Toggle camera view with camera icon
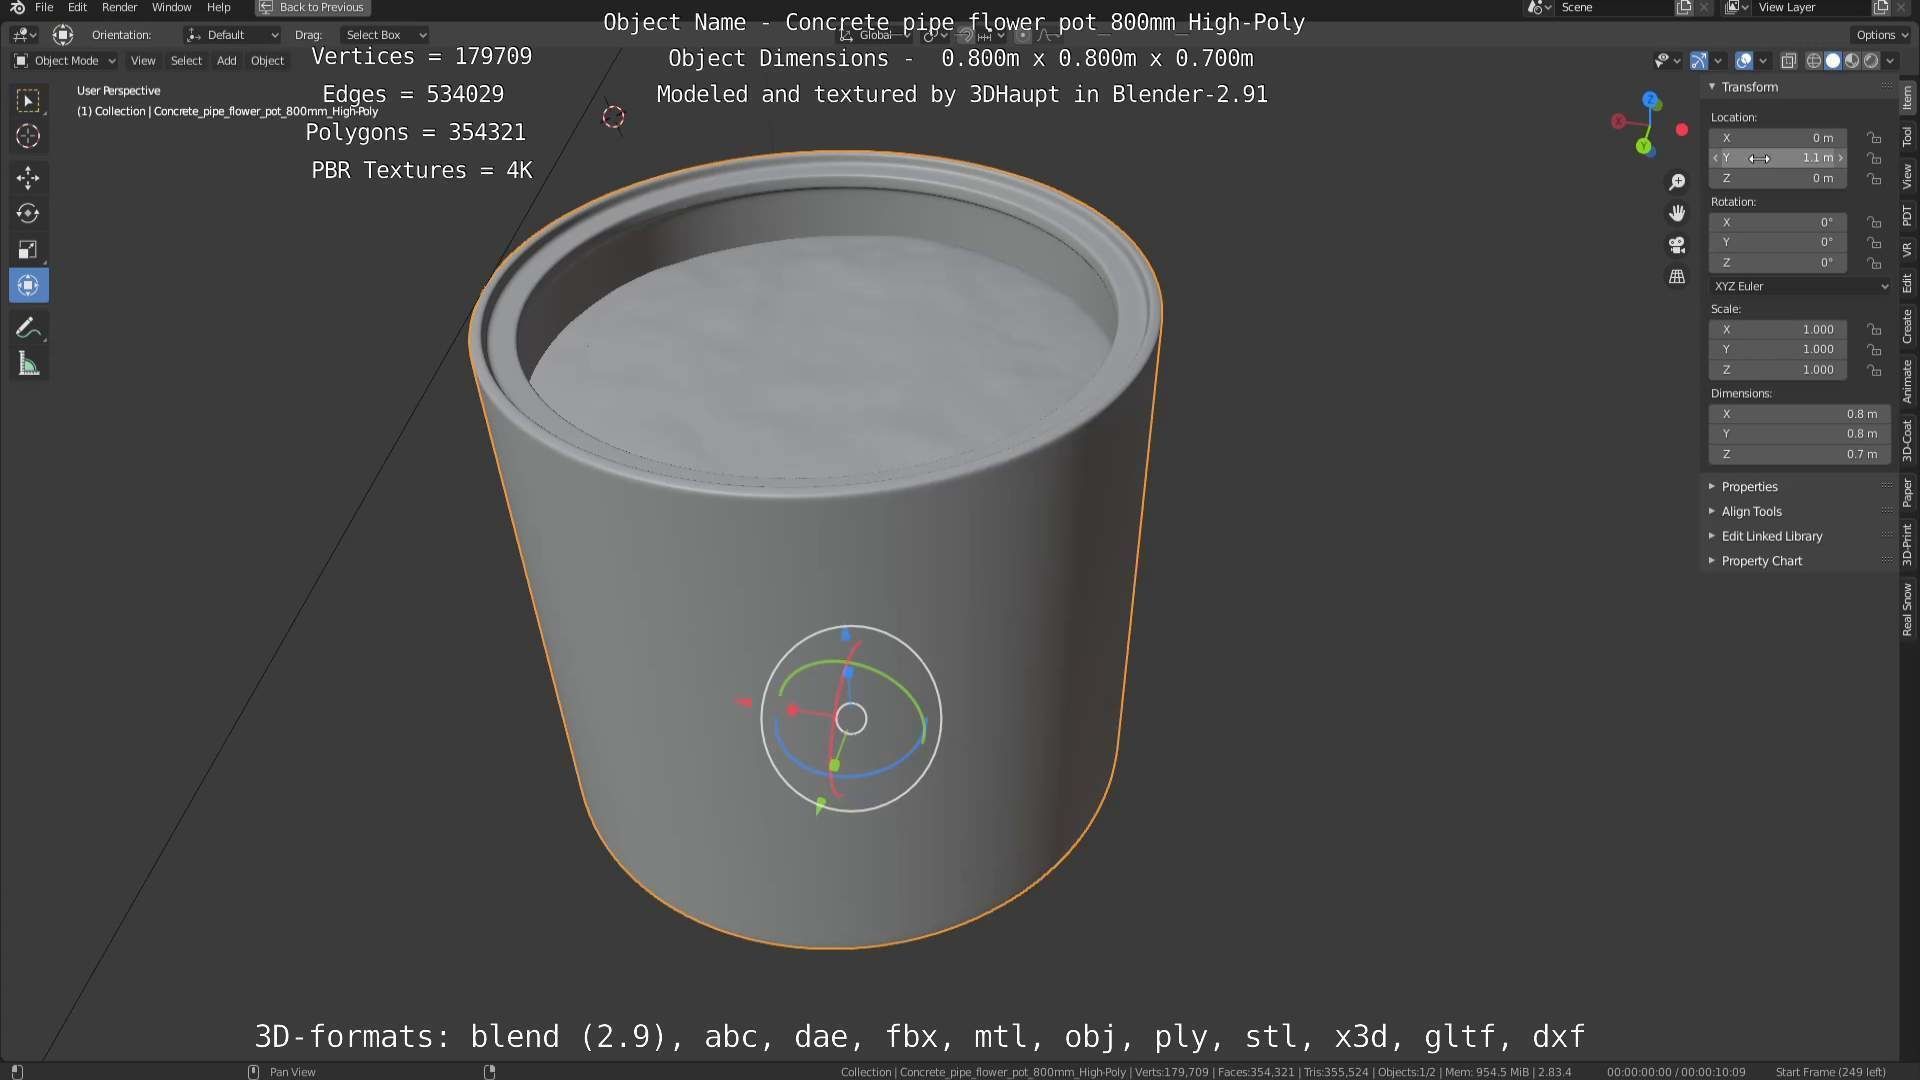Screen dimensions: 1920x1080 tap(1677, 245)
